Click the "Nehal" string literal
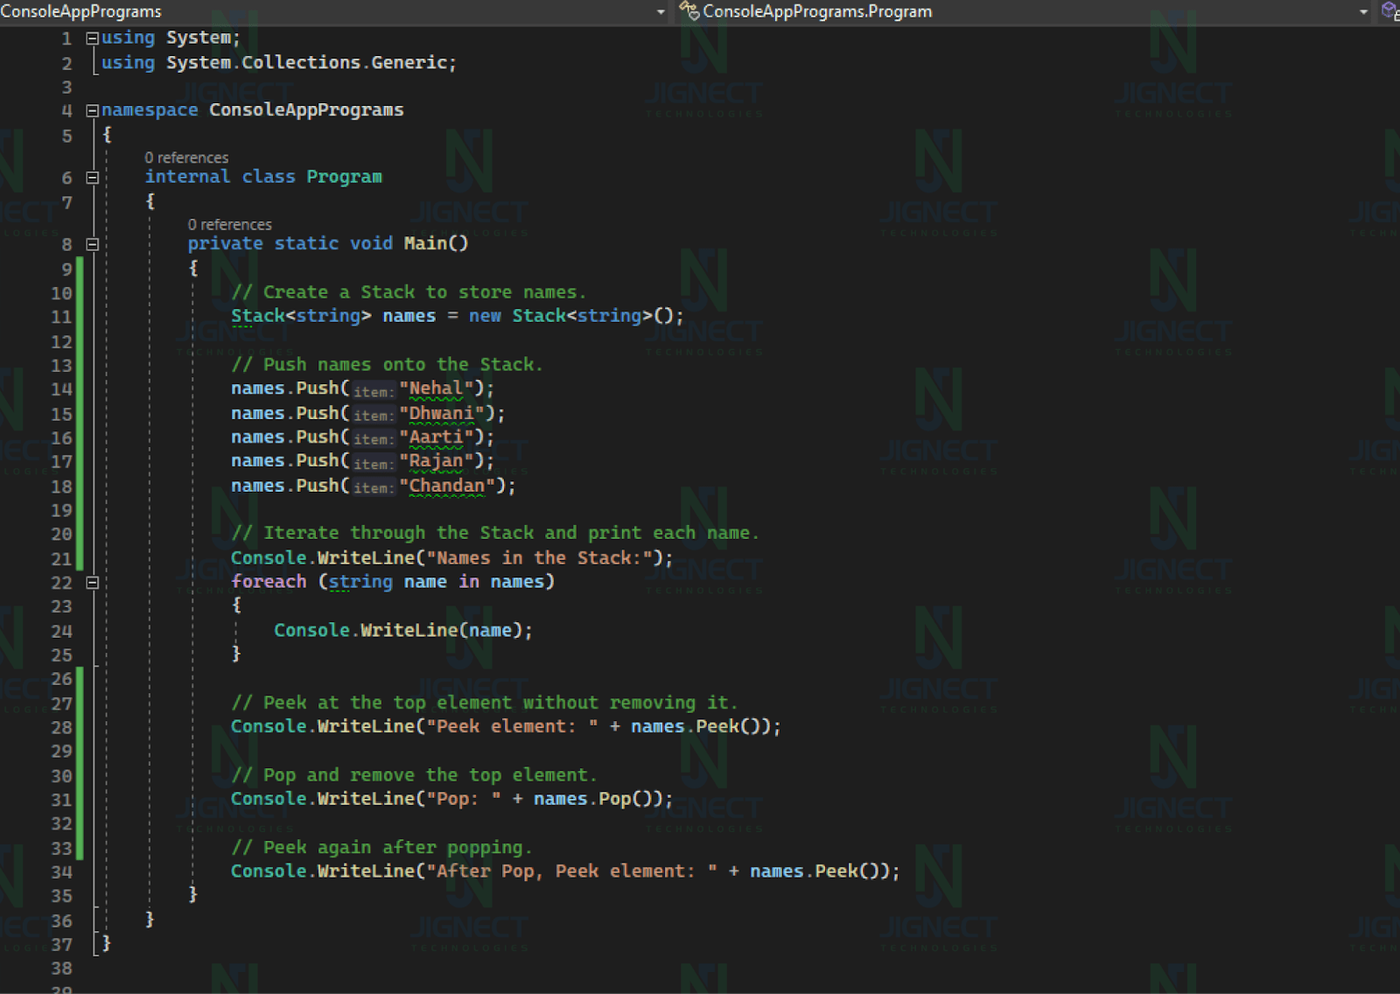1400x994 pixels. pos(436,389)
